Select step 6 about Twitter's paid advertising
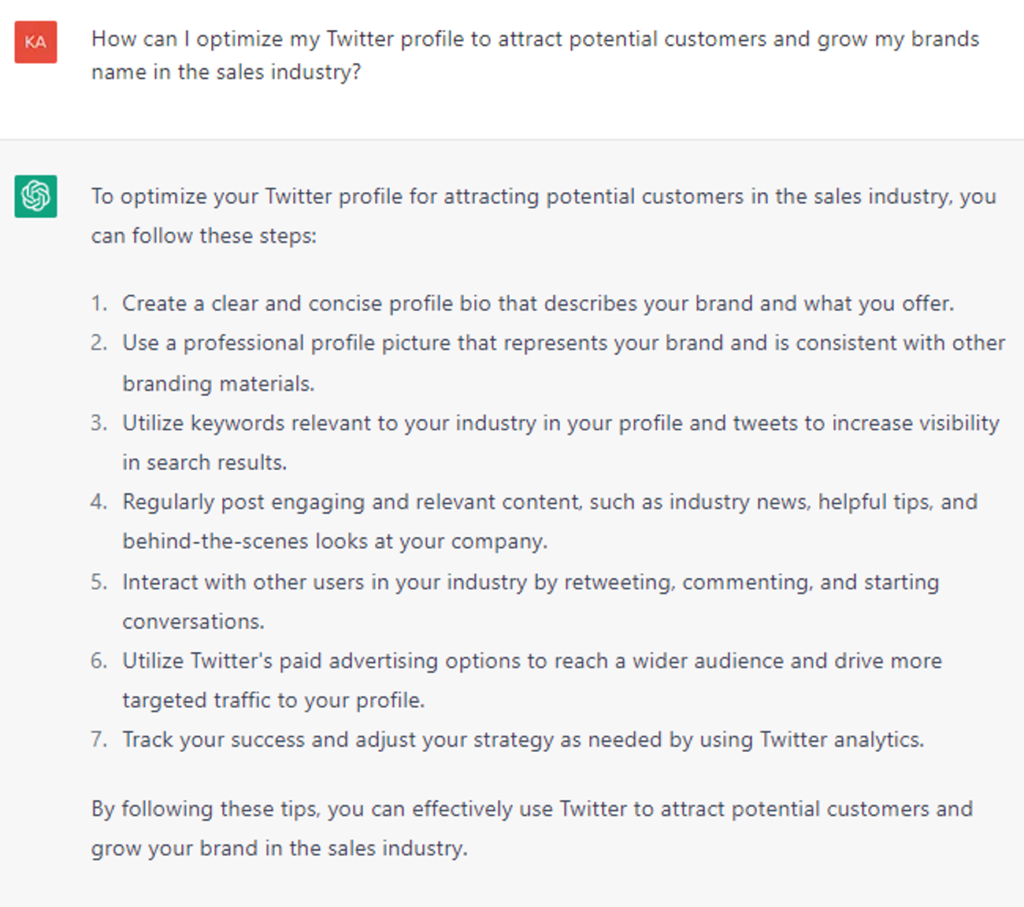 (531, 680)
